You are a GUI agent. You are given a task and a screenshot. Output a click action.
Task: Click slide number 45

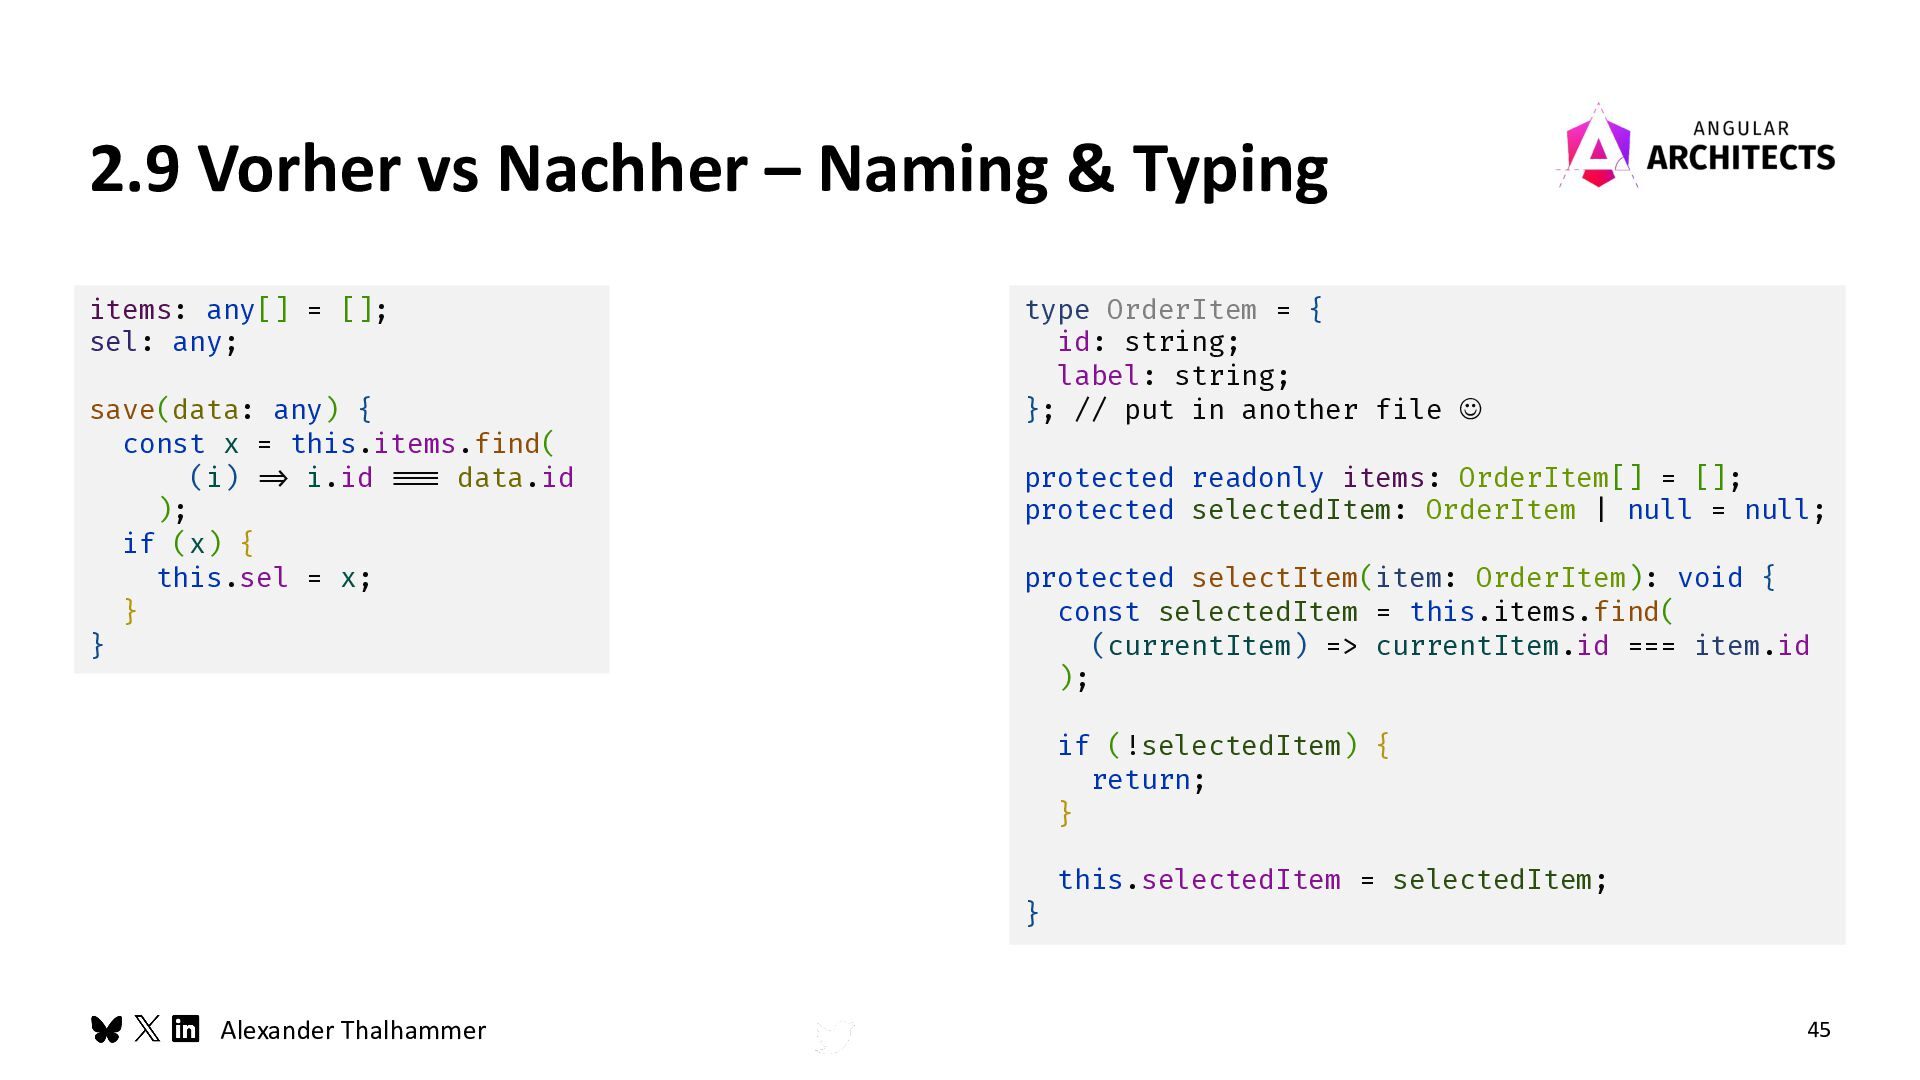click(1818, 1030)
